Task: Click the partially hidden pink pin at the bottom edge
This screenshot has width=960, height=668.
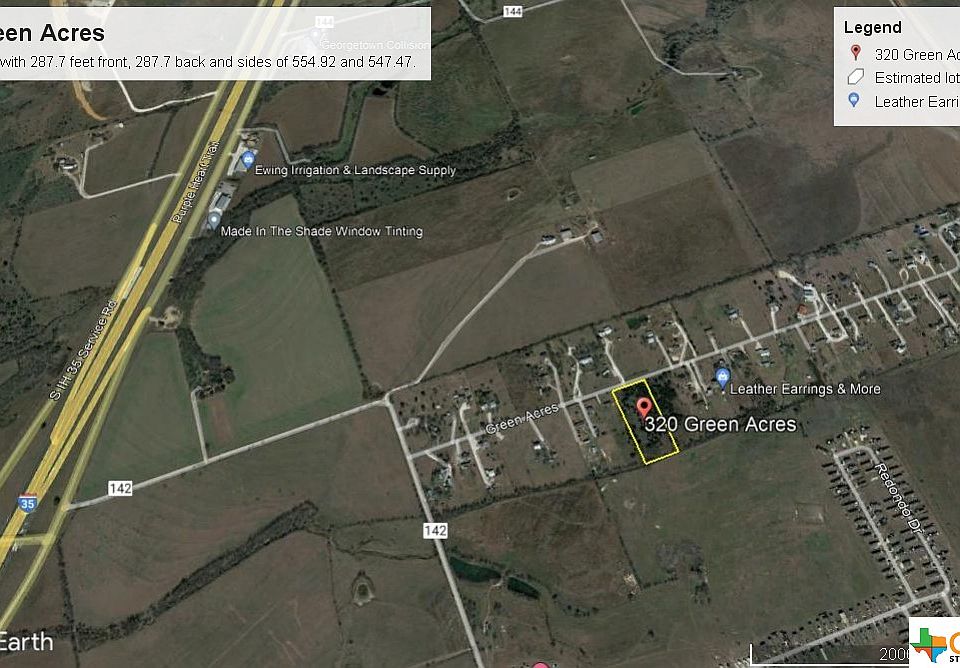Action: pyautogui.click(x=540, y=664)
